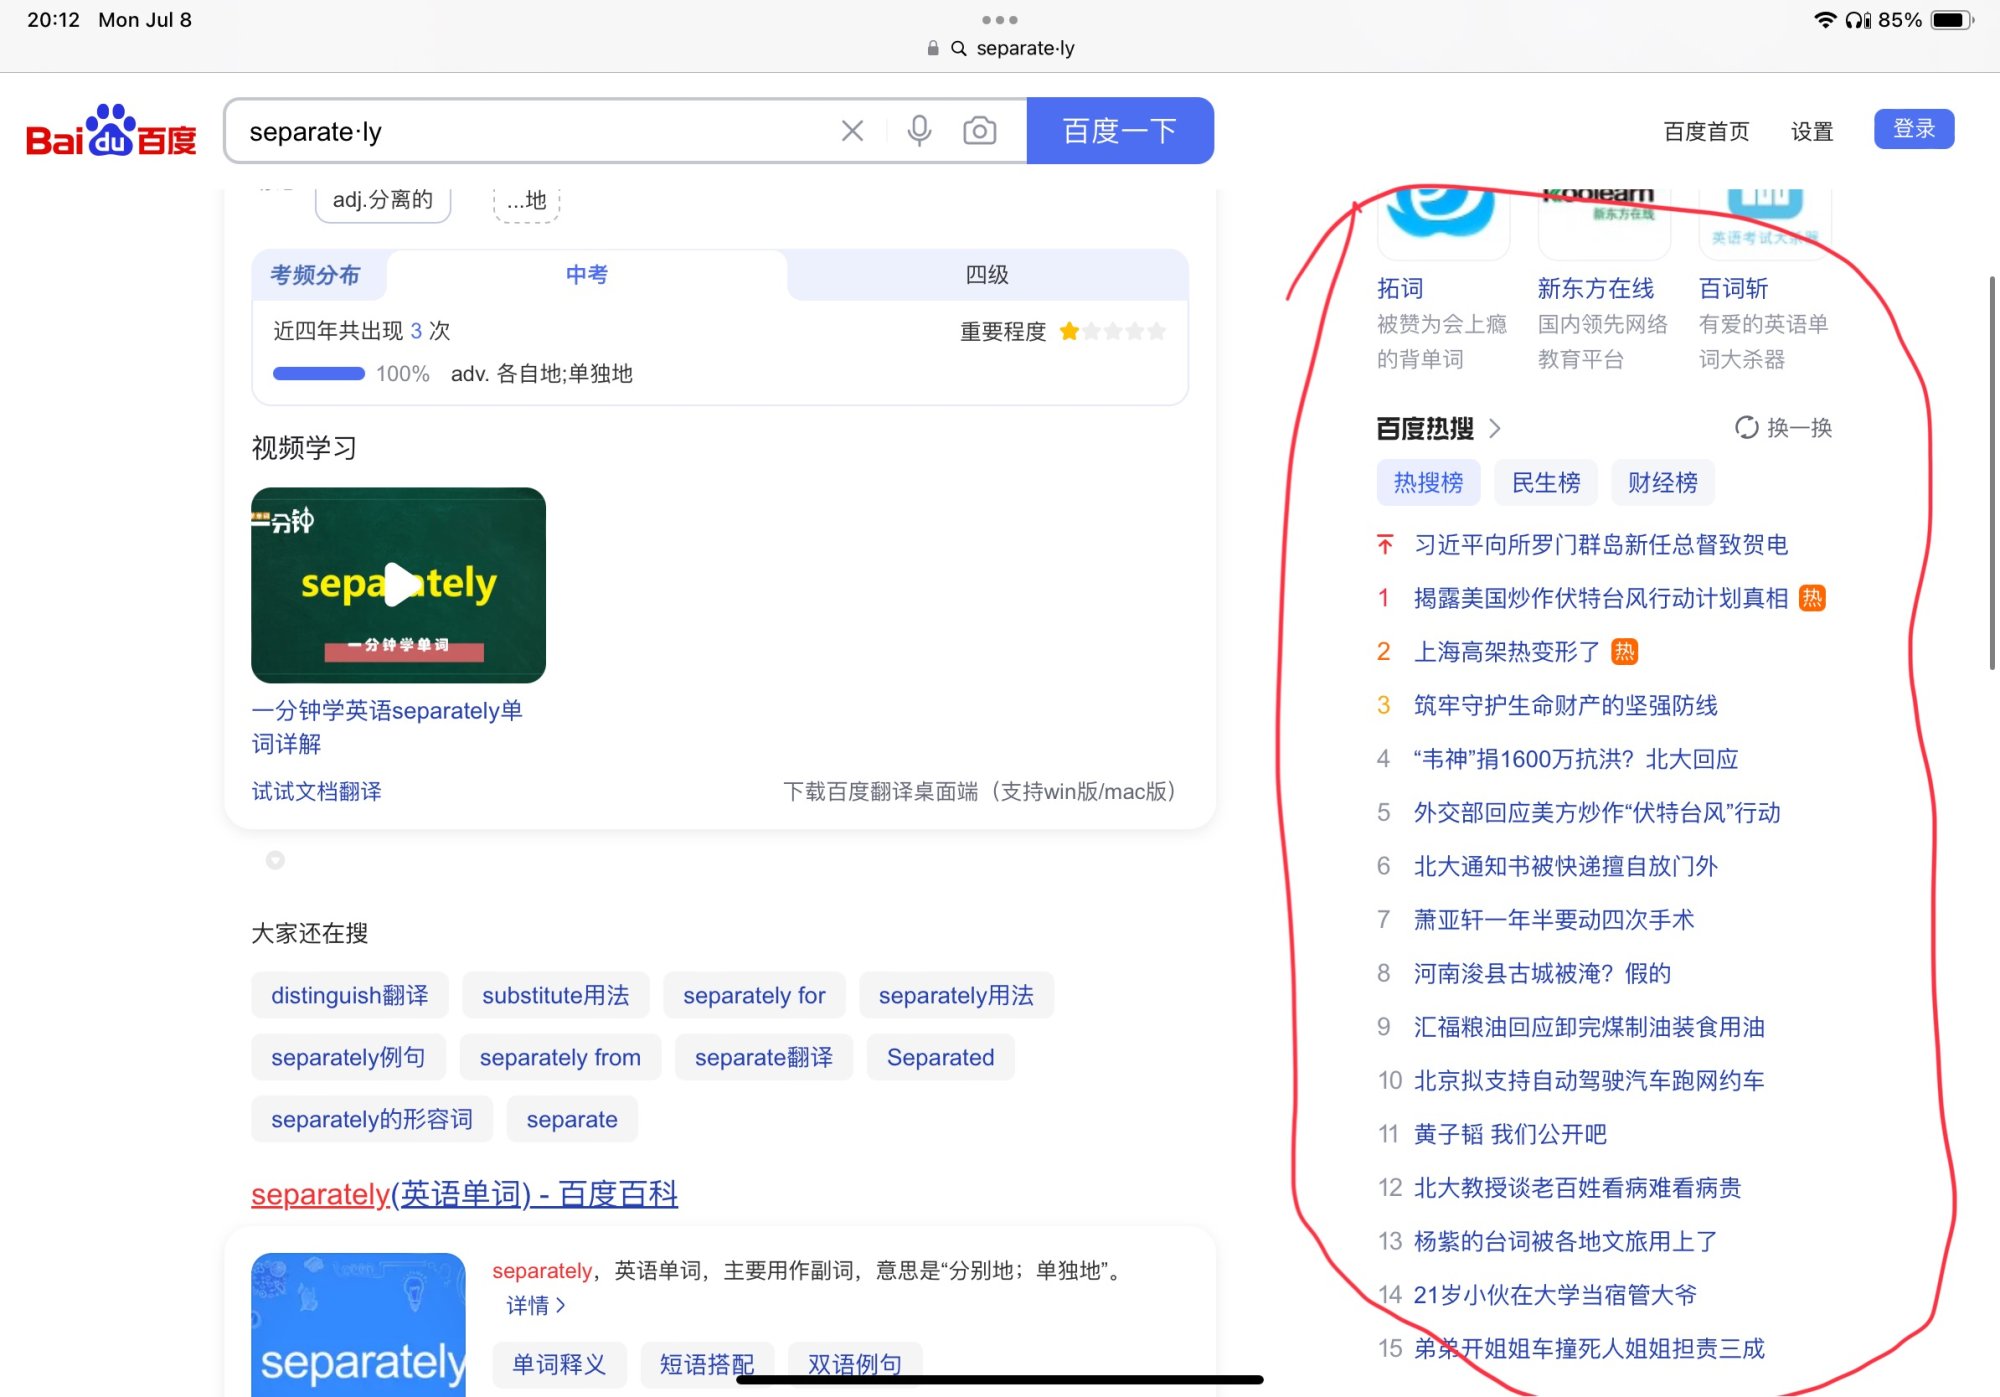Click the blue separately encyclopedia thumbnail
This screenshot has height=1397, width=2000.
pyautogui.click(x=358, y=1324)
